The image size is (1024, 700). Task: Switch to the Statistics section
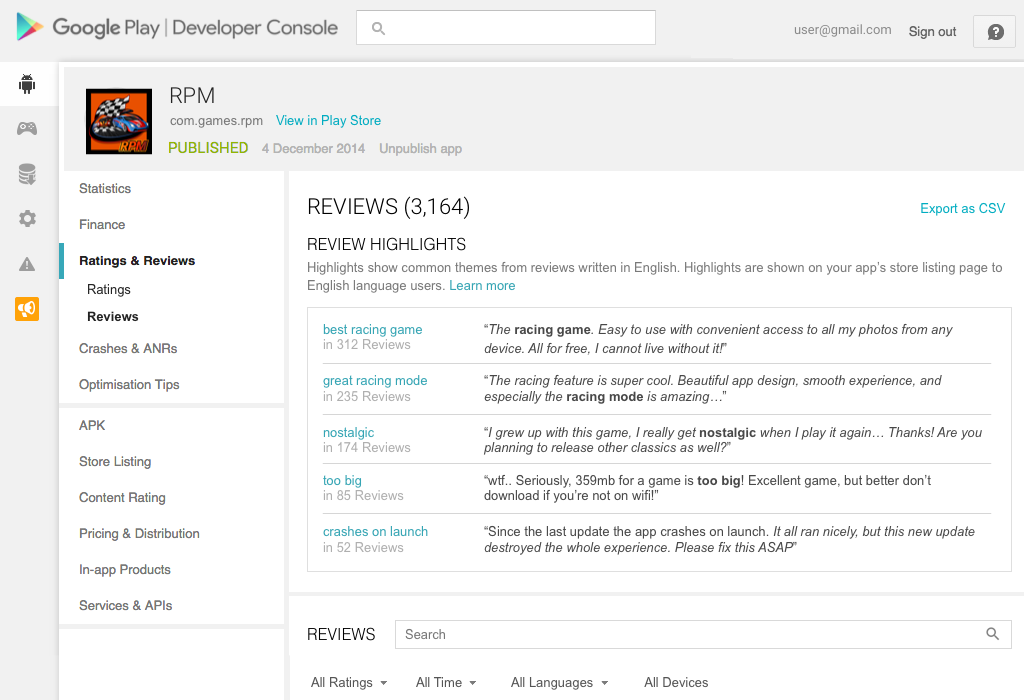coord(105,188)
